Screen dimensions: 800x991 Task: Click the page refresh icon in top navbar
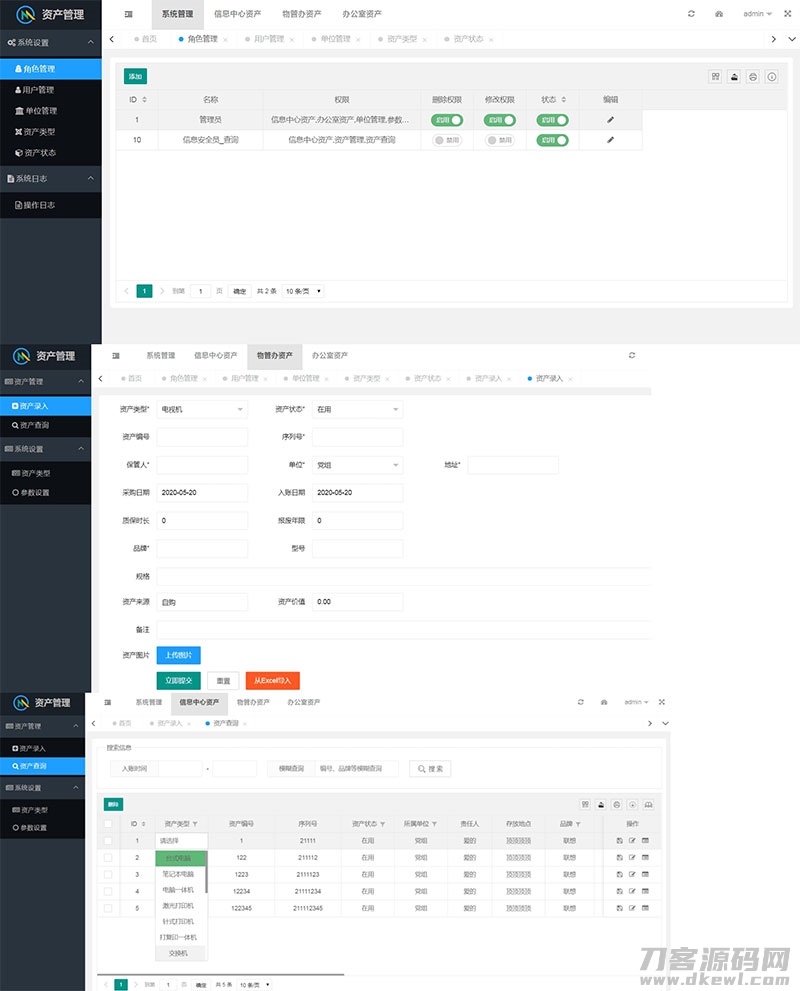[689, 14]
